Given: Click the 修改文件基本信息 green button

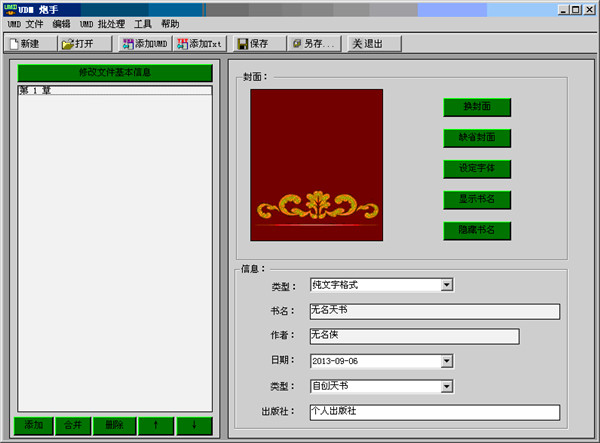Looking at the screenshot, I should (x=115, y=73).
